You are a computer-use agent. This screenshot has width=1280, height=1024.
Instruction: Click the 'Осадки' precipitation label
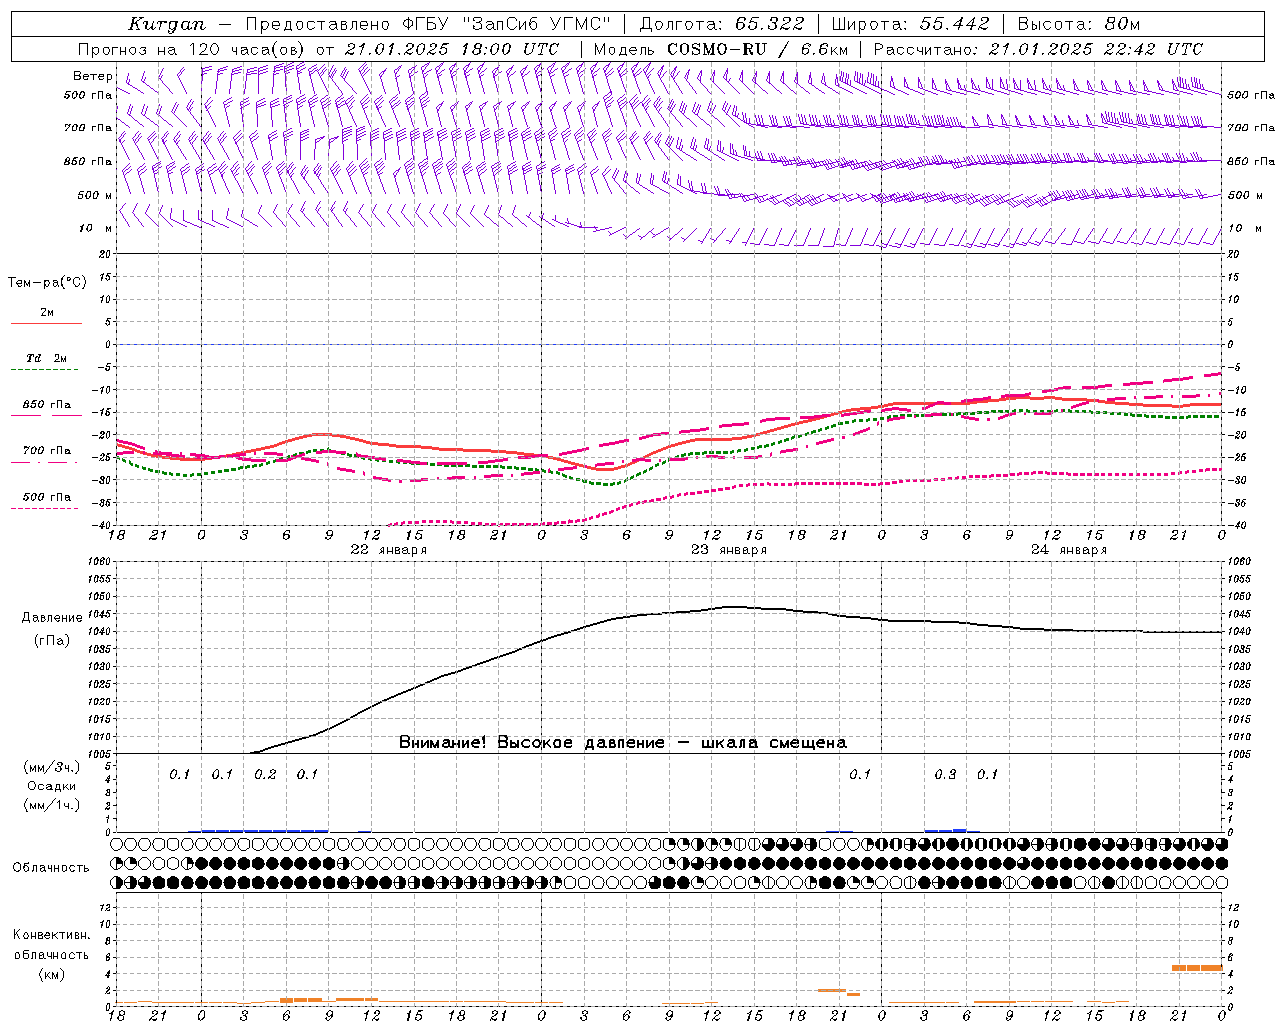pyautogui.click(x=52, y=786)
